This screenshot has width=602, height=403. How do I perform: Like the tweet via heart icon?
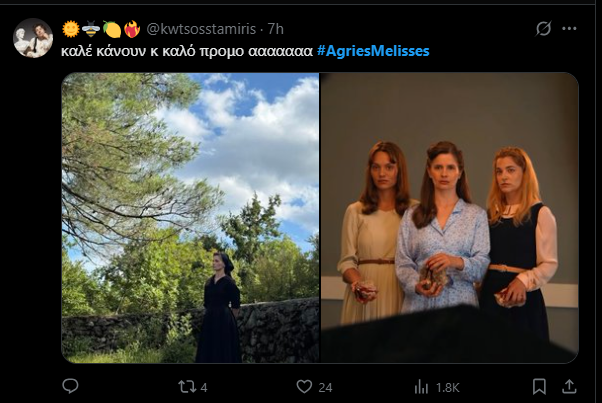305,386
